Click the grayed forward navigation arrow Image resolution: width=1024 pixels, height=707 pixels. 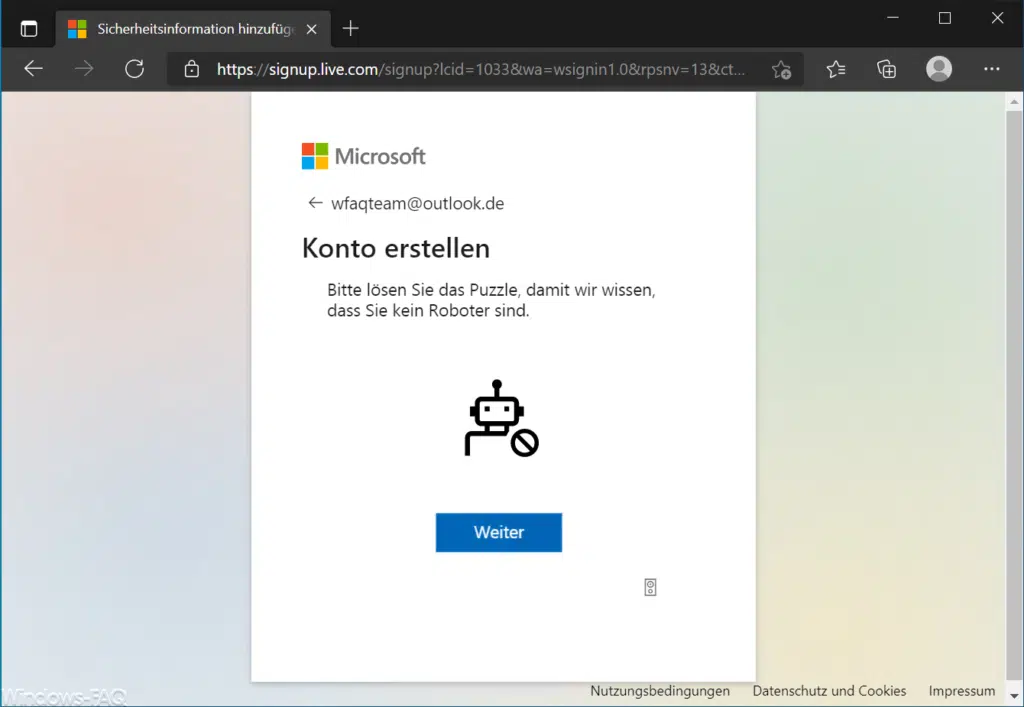click(84, 69)
